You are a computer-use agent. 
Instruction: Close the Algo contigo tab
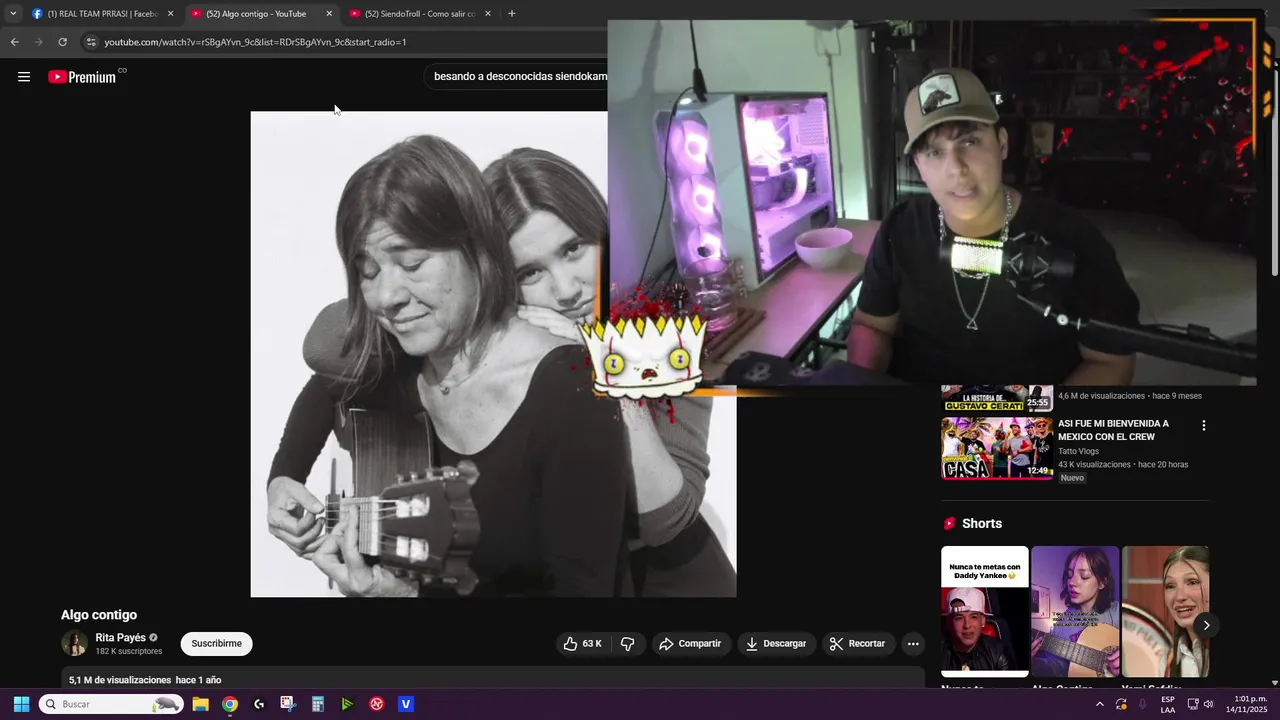(x=329, y=14)
